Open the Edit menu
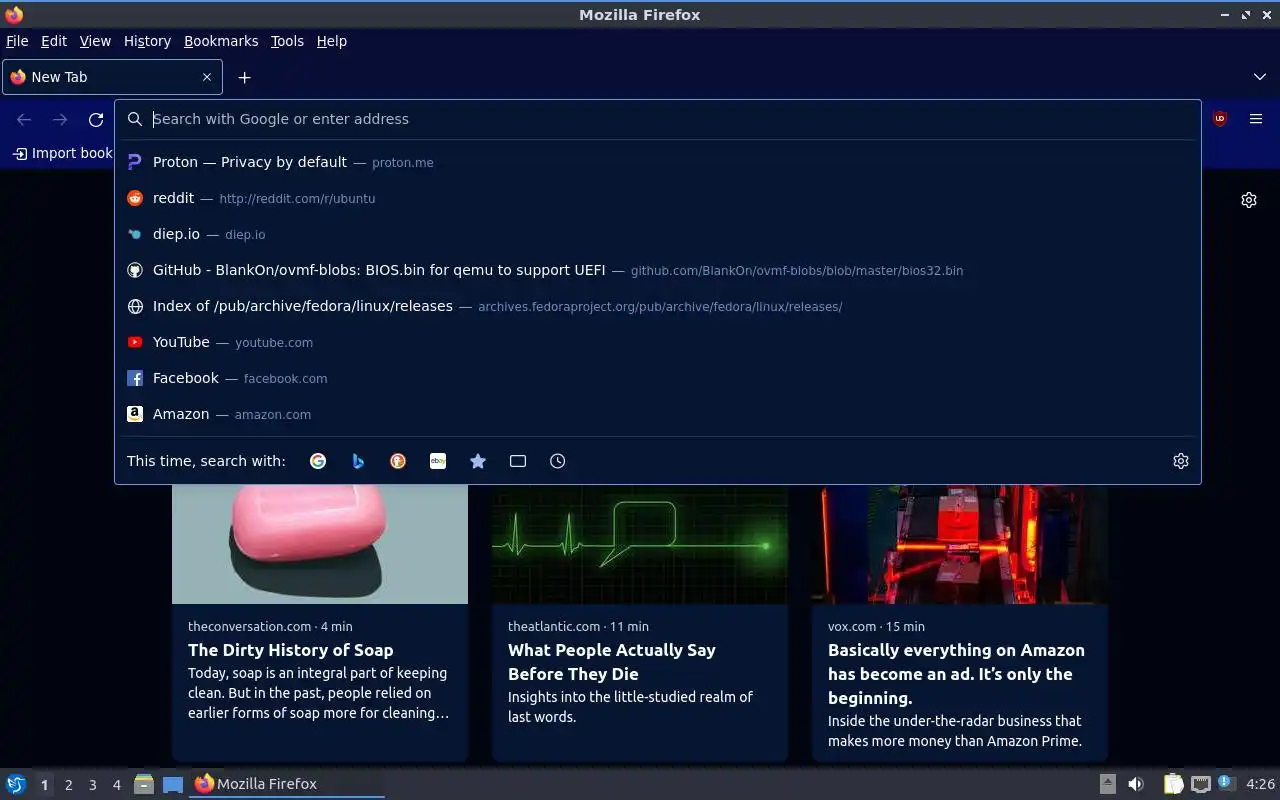The height and width of the screenshot is (800, 1280). (54, 41)
